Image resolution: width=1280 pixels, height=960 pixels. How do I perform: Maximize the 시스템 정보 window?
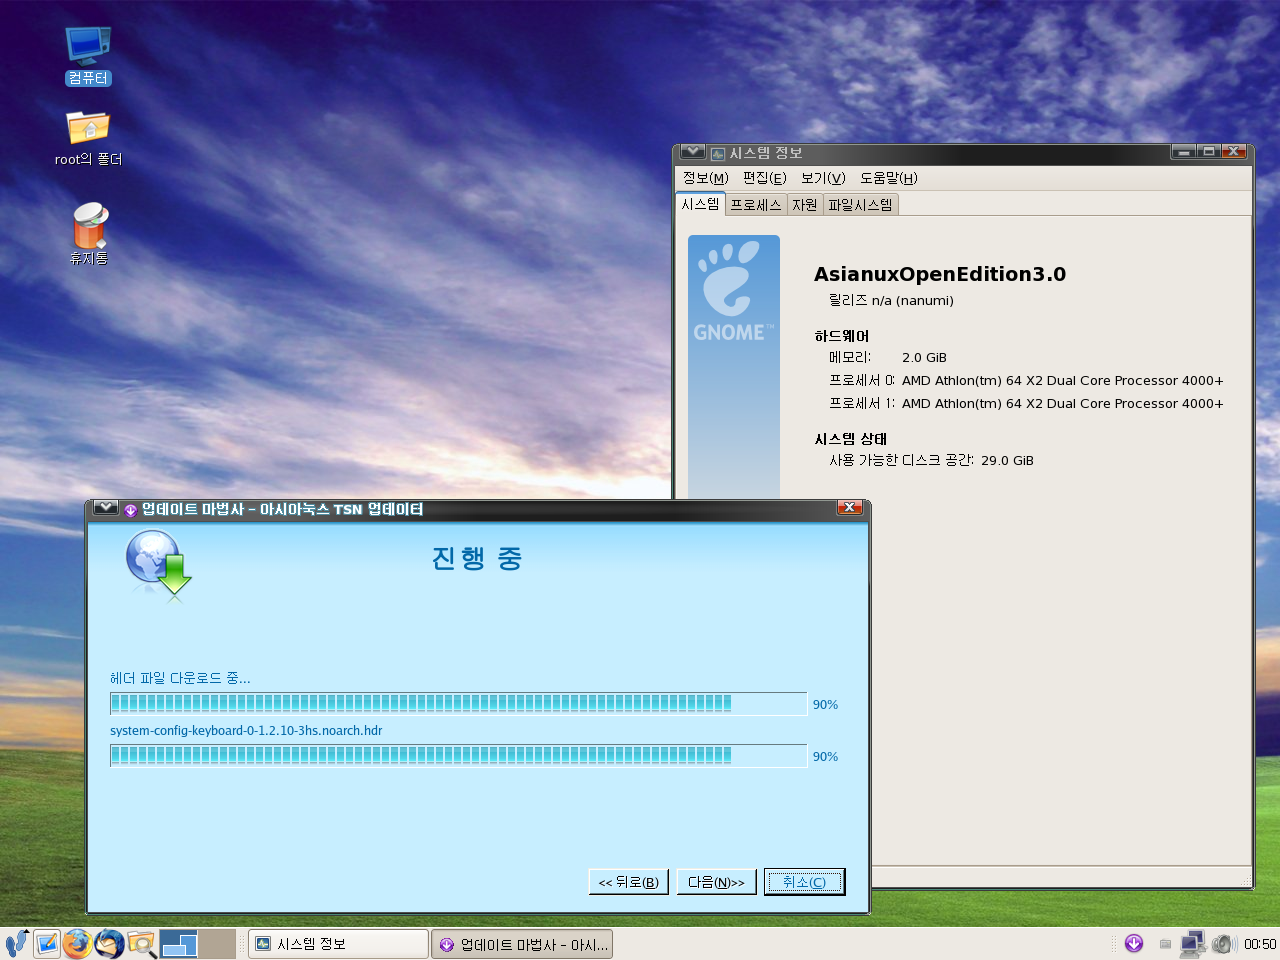tap(1209, 152)
